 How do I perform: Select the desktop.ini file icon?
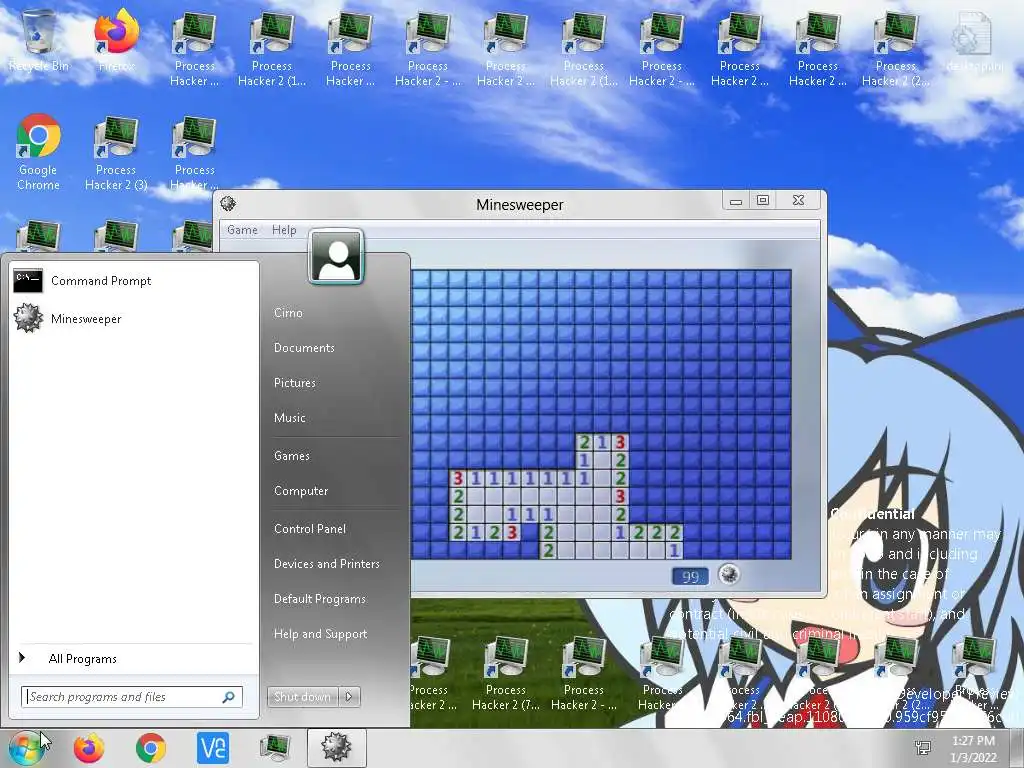(x=973, y=40)
